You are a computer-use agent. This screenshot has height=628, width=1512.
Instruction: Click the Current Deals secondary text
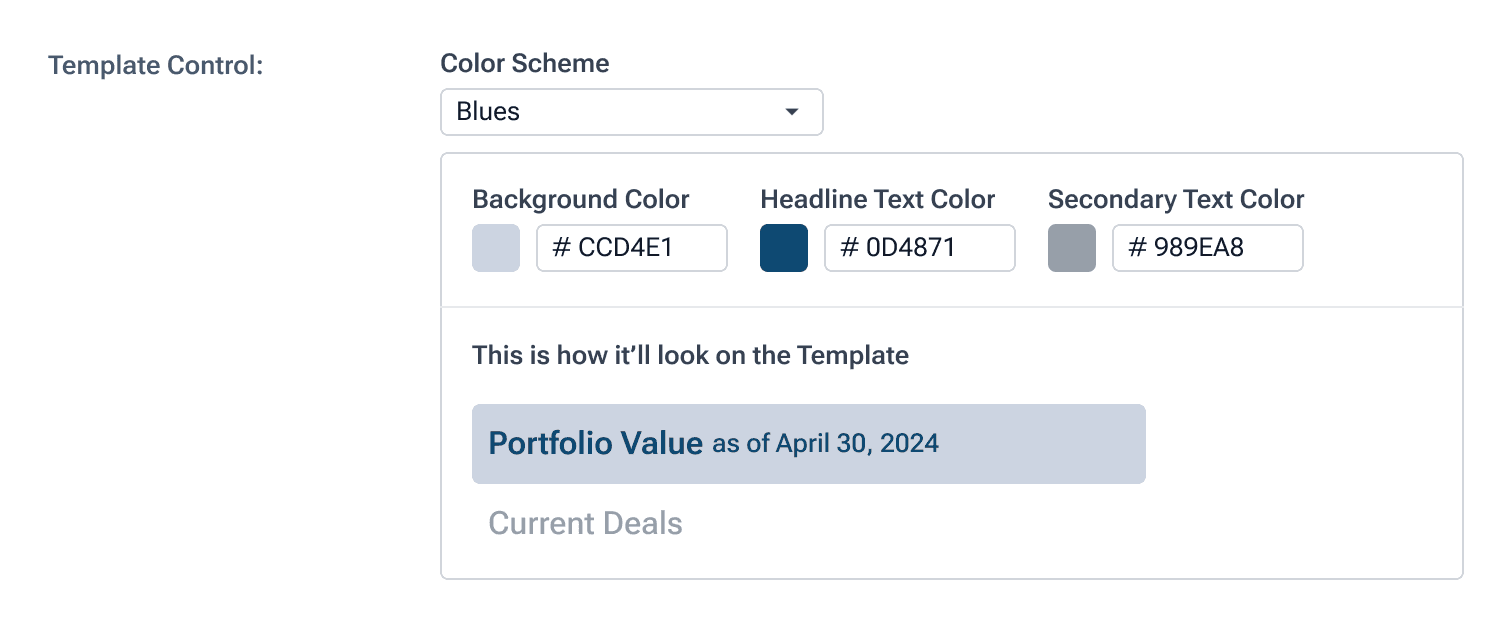click(585, 523)
